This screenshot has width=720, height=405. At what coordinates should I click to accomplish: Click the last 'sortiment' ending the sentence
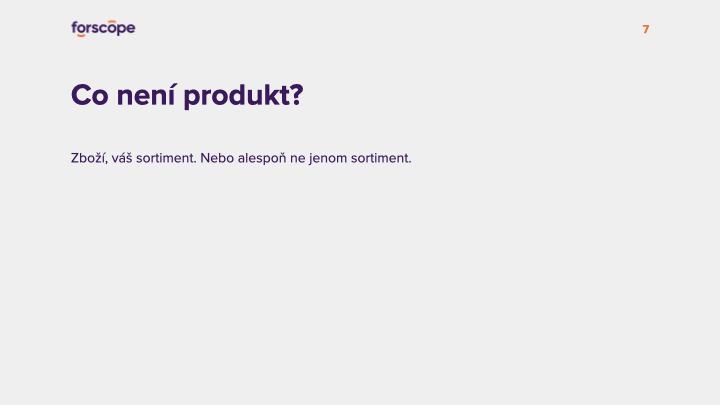pos(381,158)
